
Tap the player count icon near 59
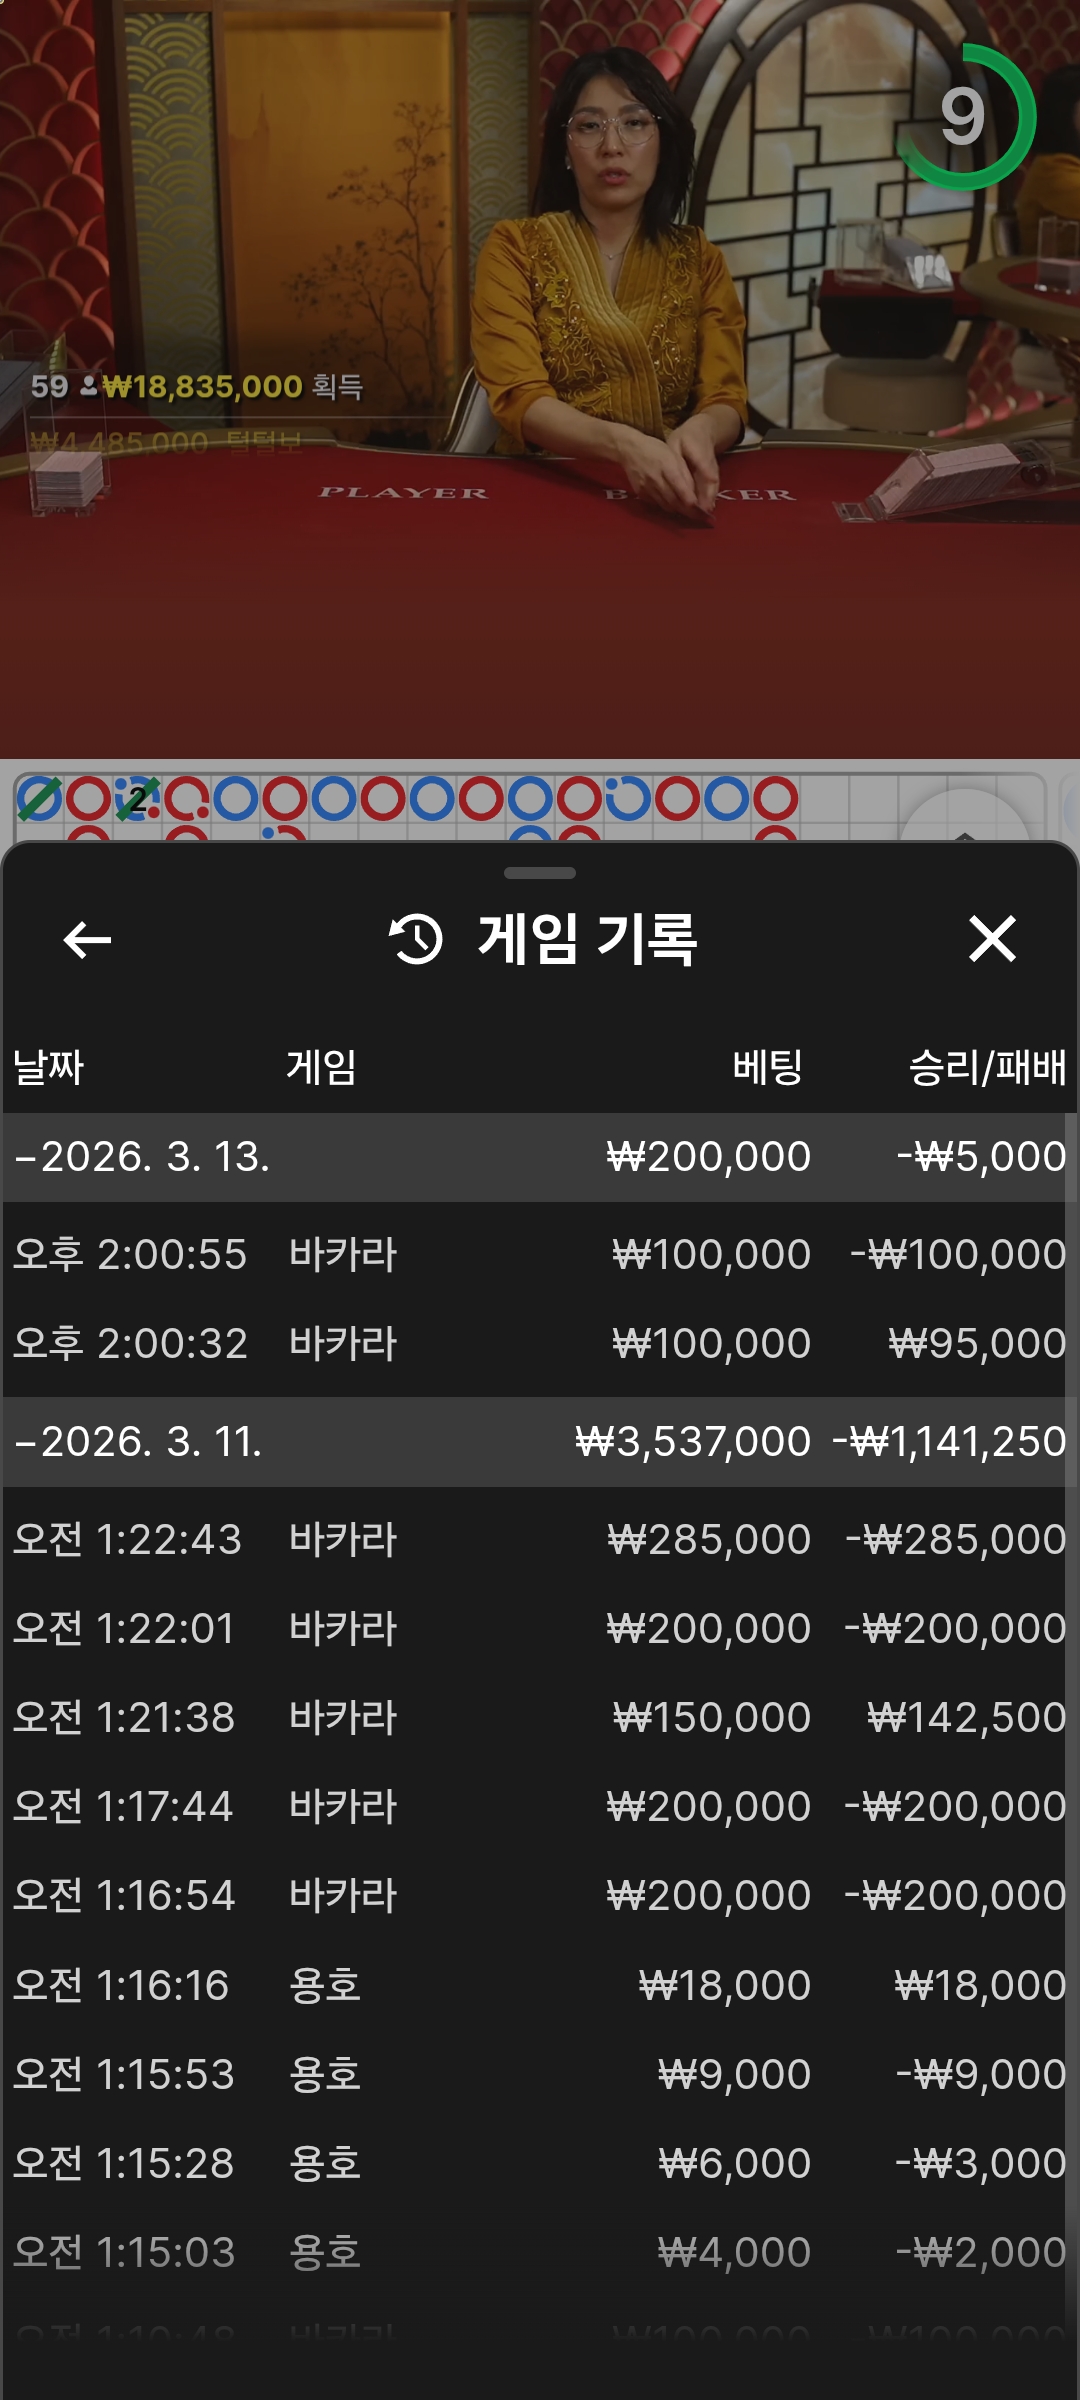pyautogui.click(x=88, y=386)
